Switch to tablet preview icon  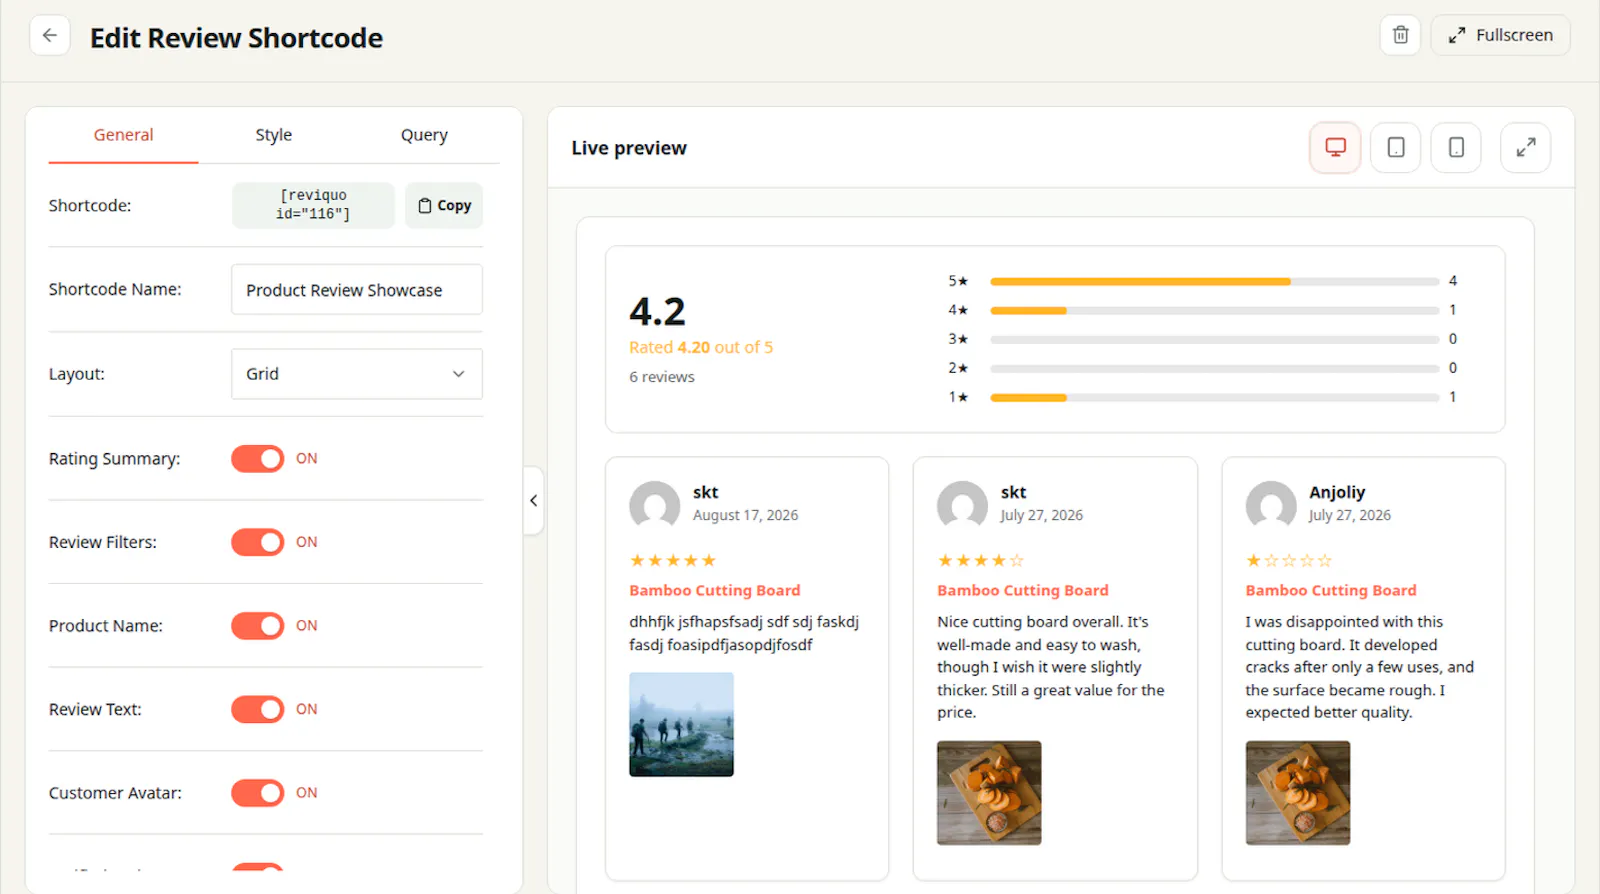1396,148
